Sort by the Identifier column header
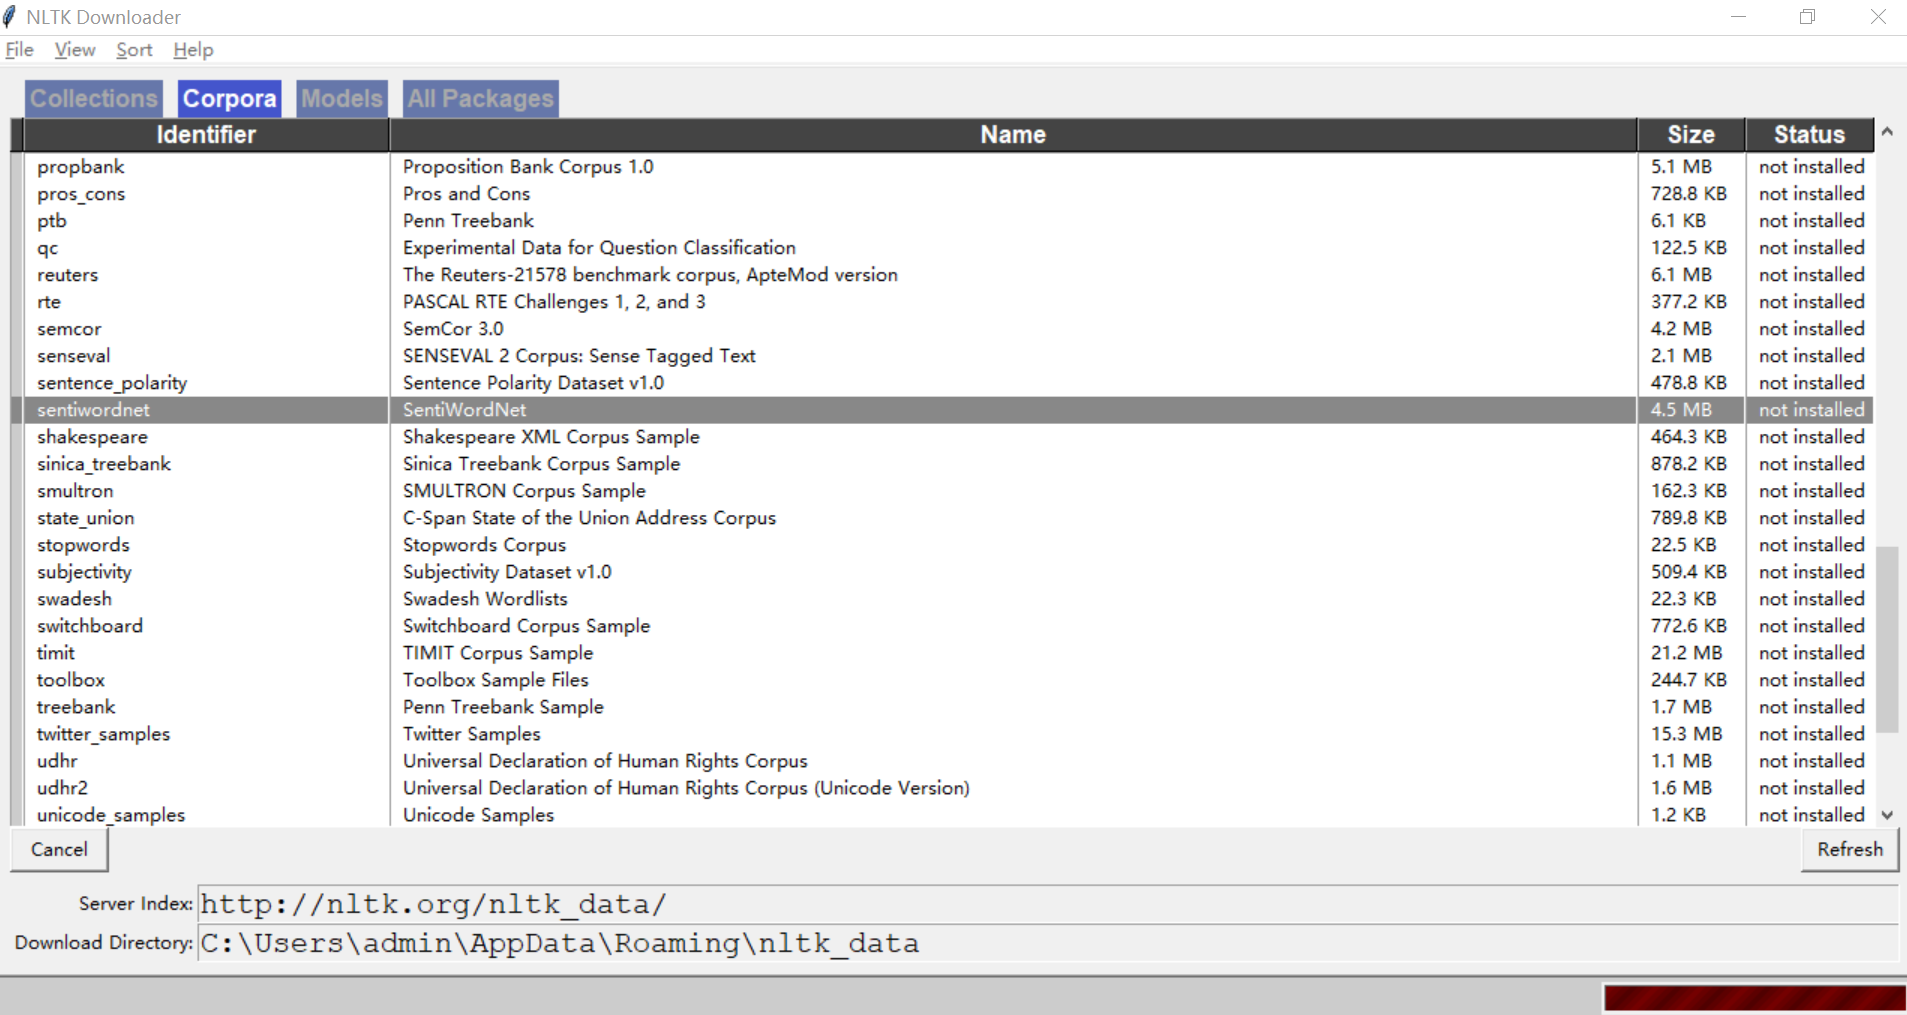1907x1015 pixels. 206,135
